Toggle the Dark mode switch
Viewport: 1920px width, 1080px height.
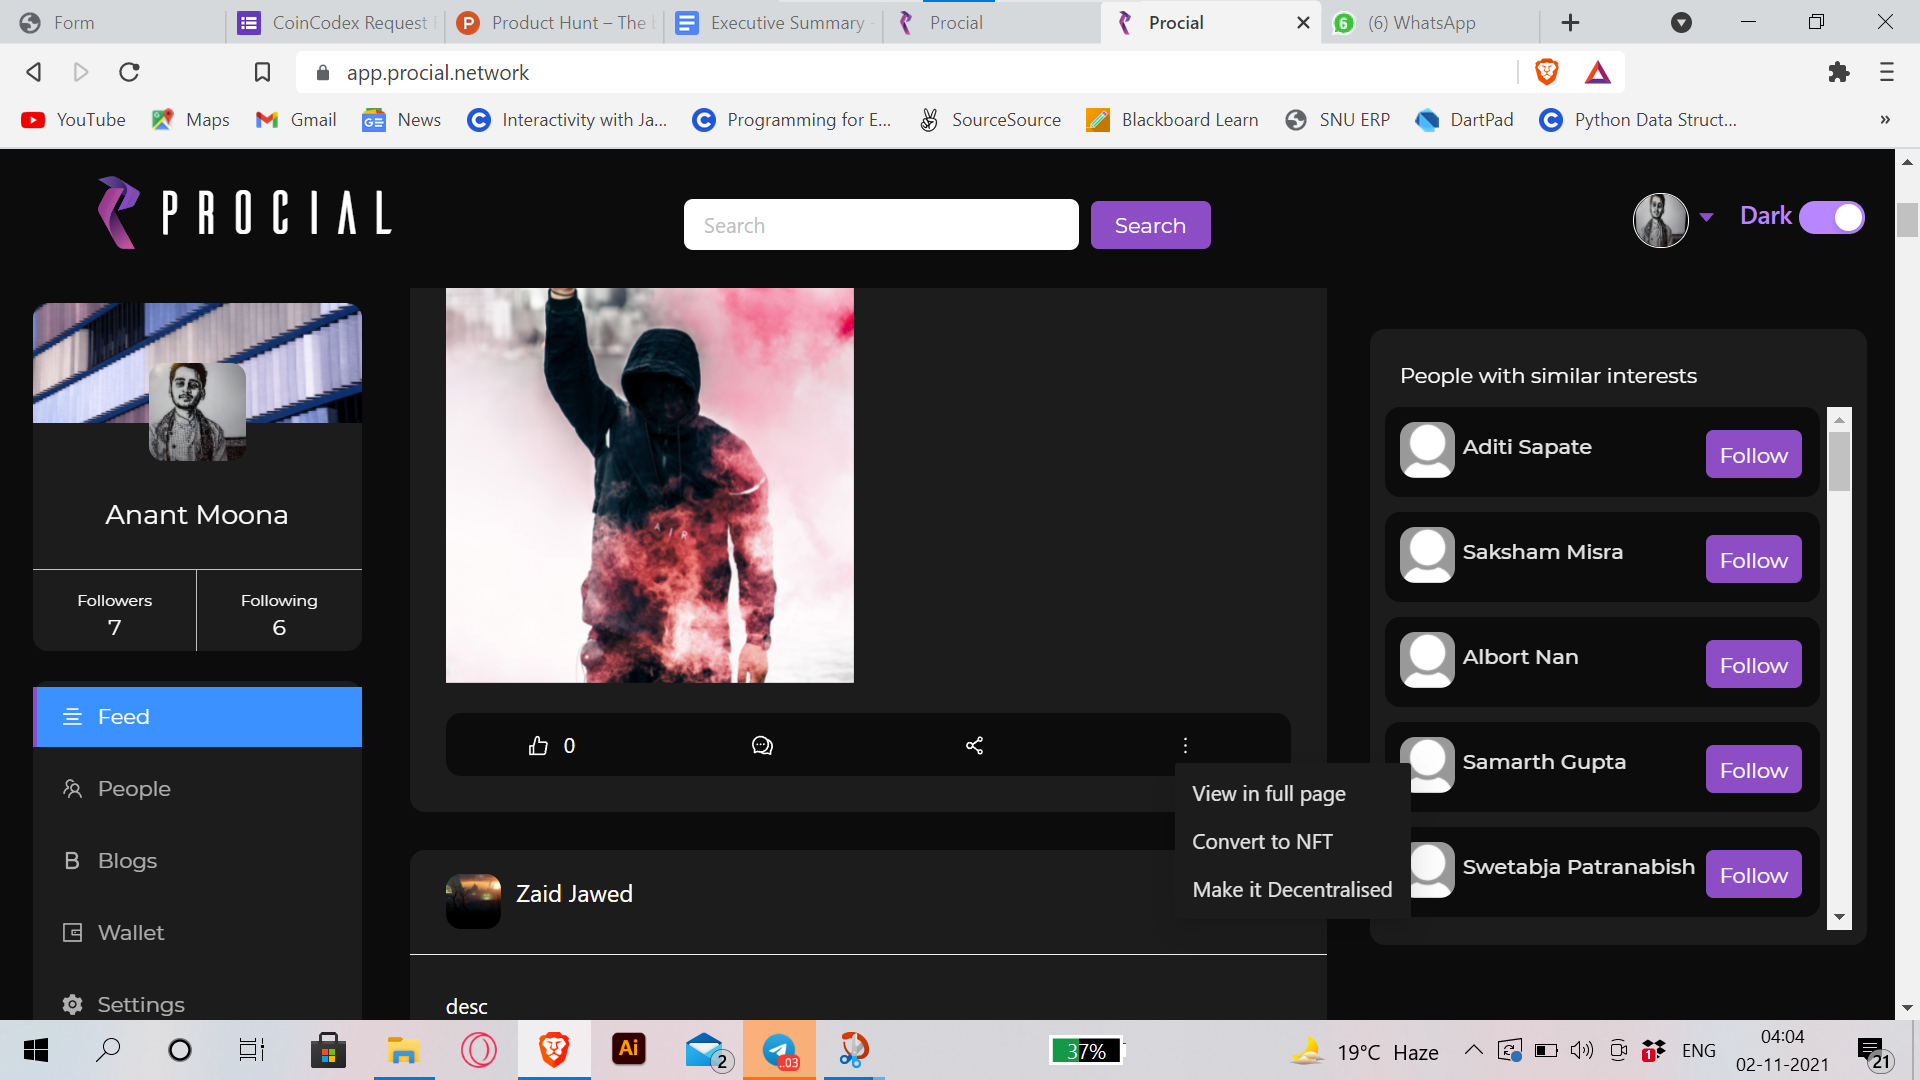coord(1832,217)
